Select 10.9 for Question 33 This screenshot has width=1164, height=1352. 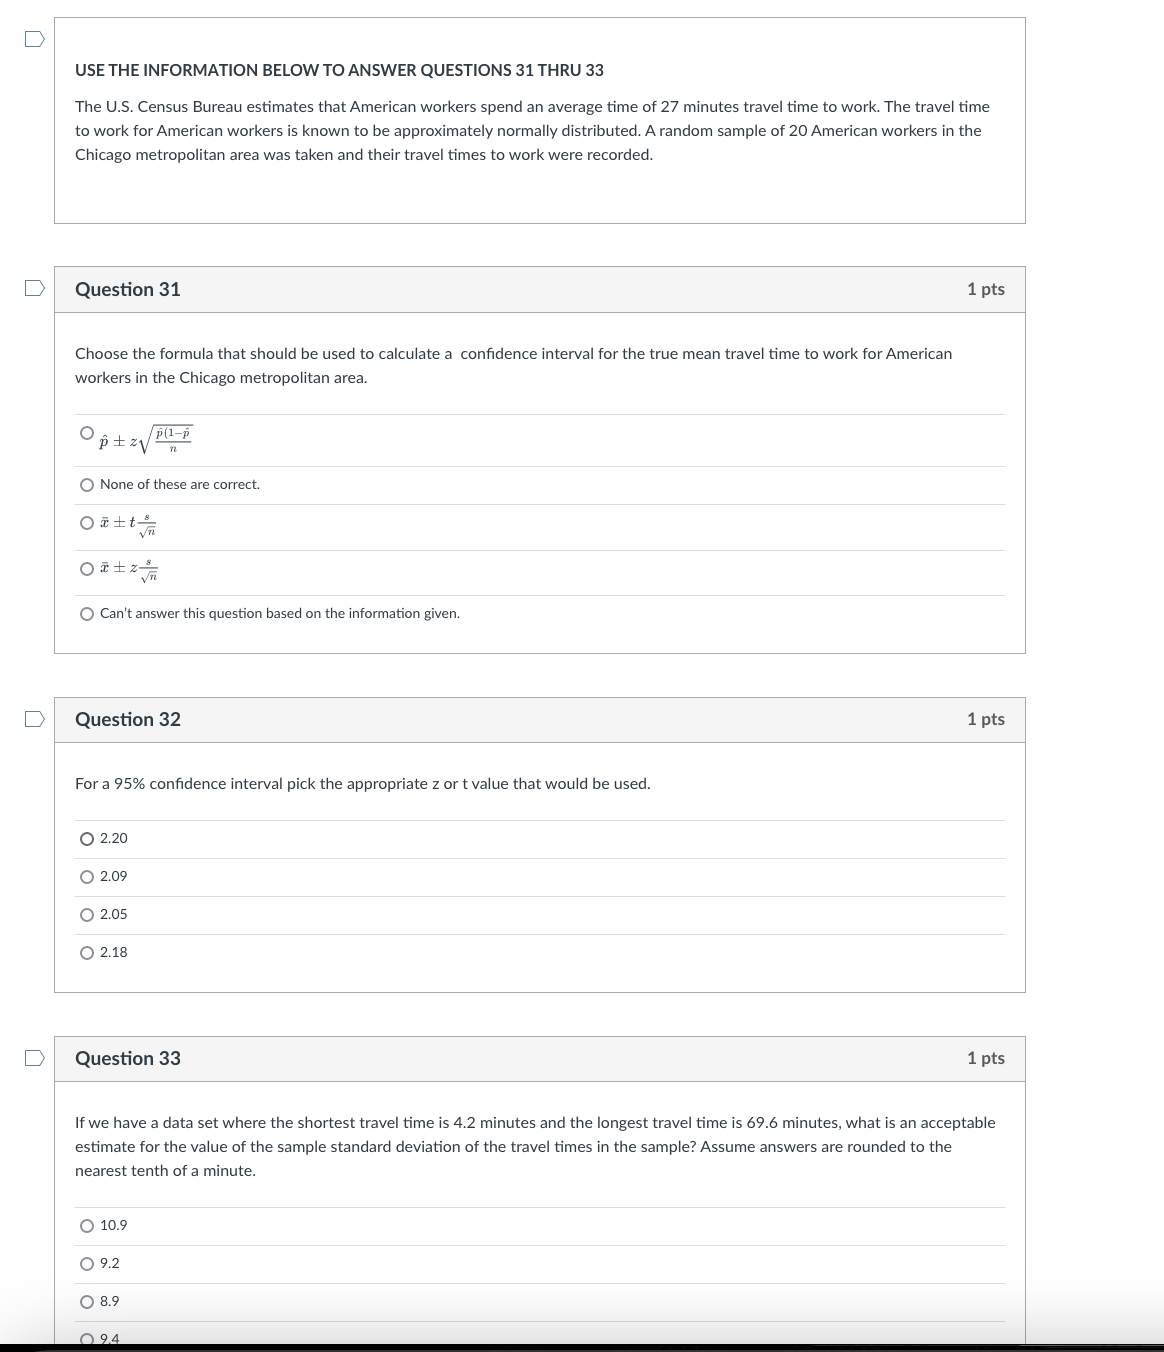87,1225
